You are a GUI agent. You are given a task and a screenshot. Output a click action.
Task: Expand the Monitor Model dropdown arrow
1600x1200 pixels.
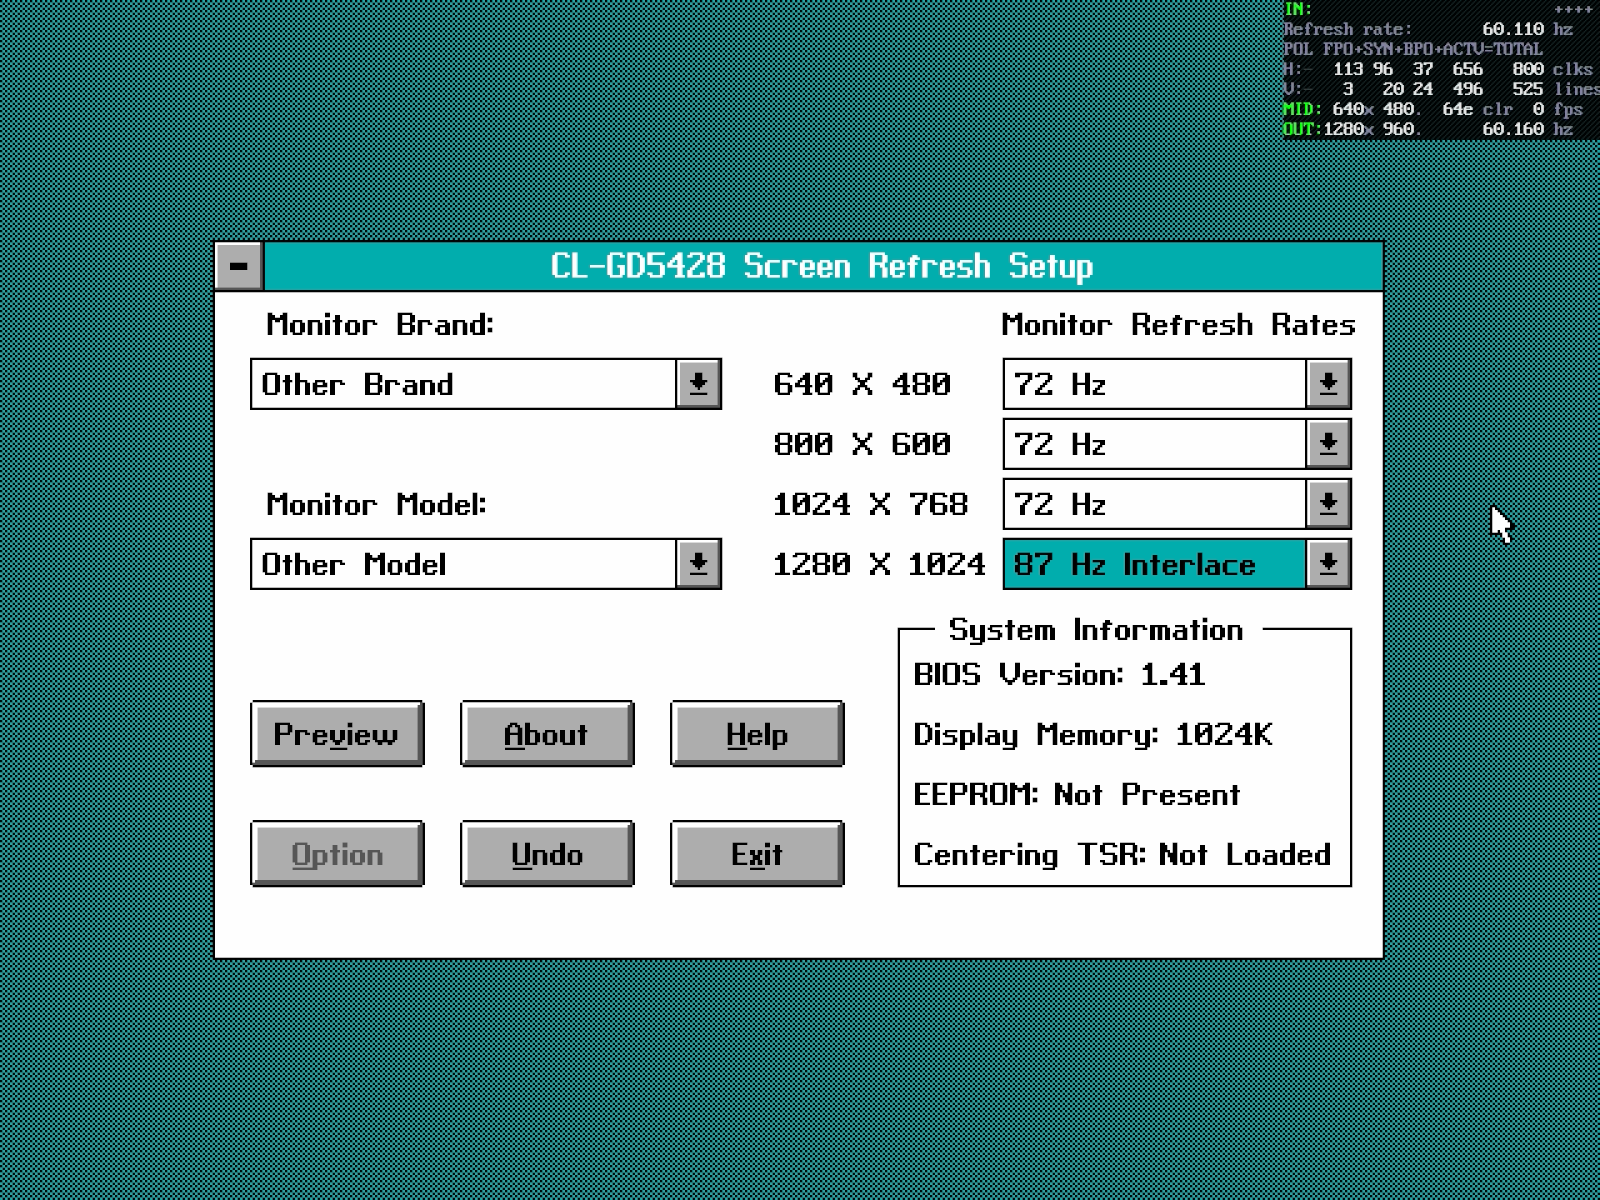coord(698,564)
